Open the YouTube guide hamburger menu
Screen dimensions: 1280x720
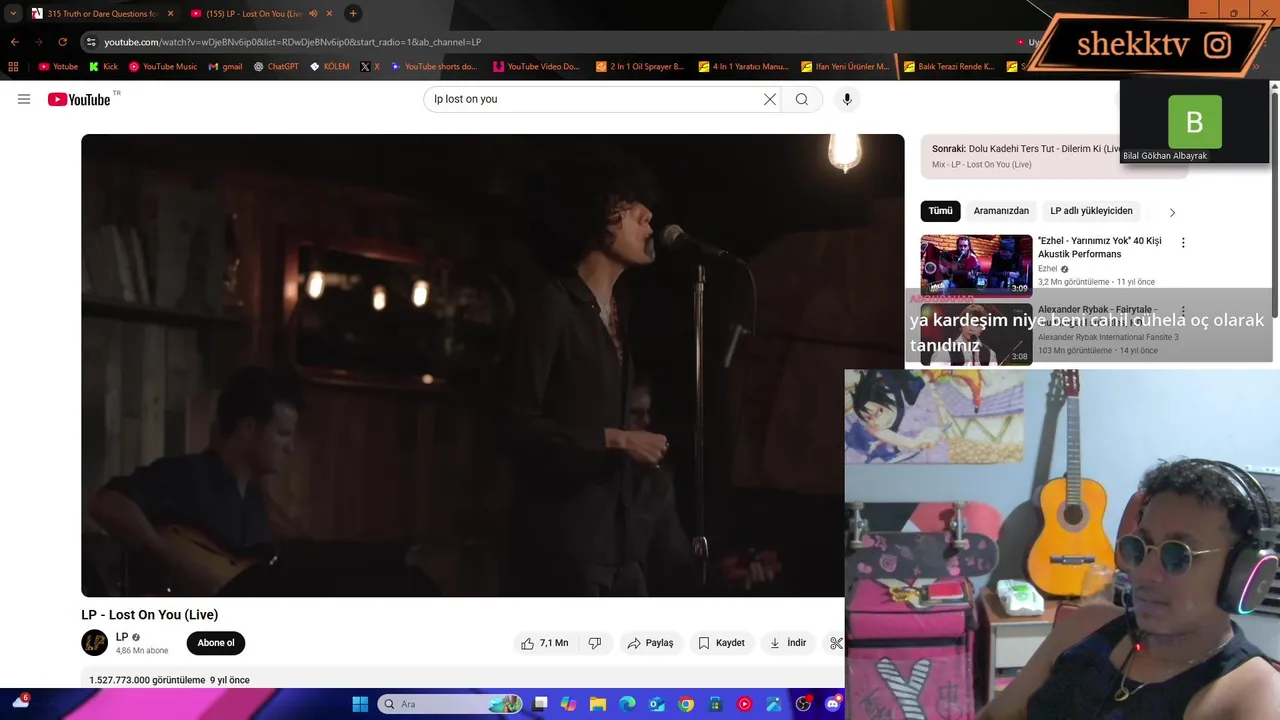[x=24, y=99]
